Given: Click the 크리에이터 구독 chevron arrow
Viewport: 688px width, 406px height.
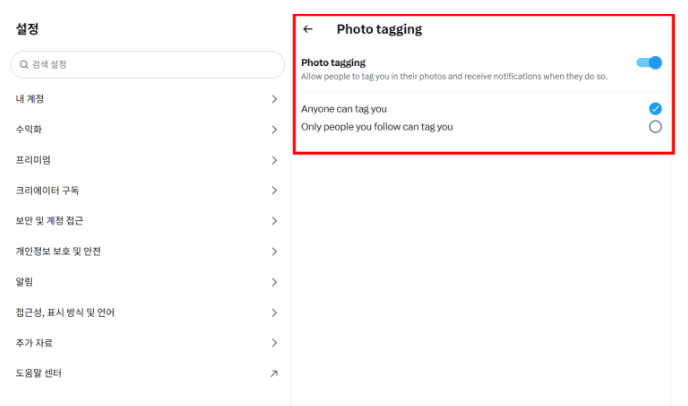Looking at the screenshot, I should point(274,191).
